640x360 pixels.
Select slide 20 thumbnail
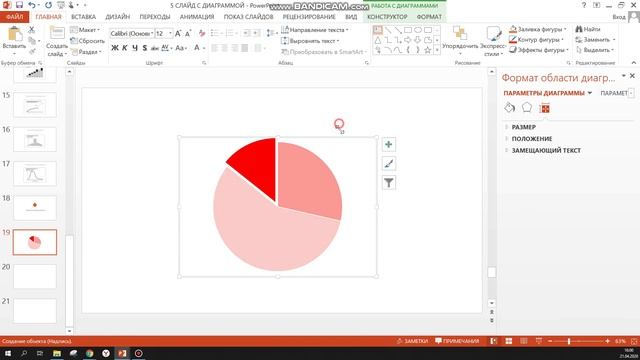click(x=35, y=276)
